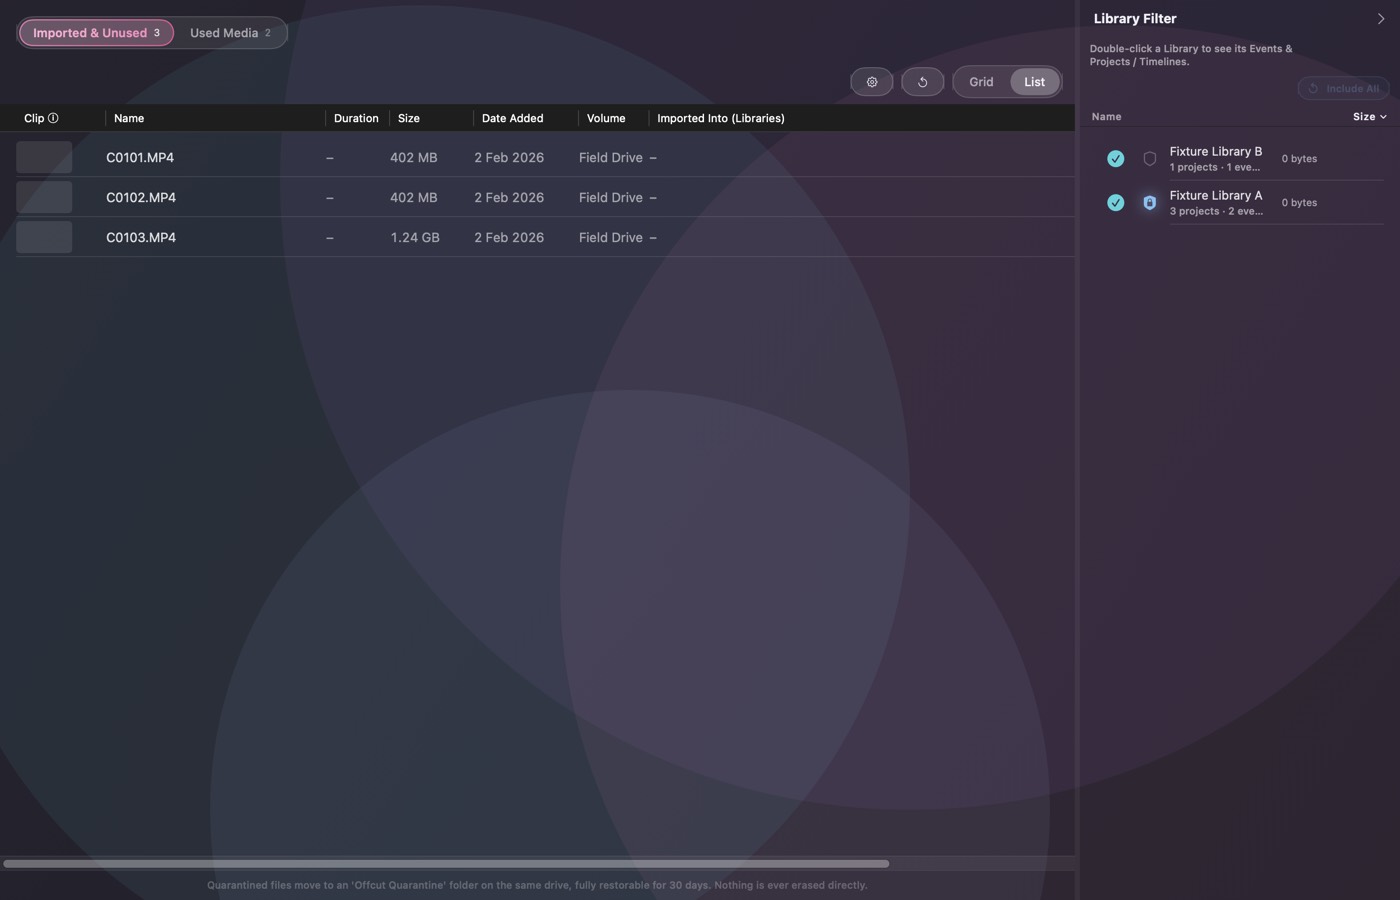
Task: Click the file name C0101.MP4
Action: pyautogui.click(x=140, y=158)
